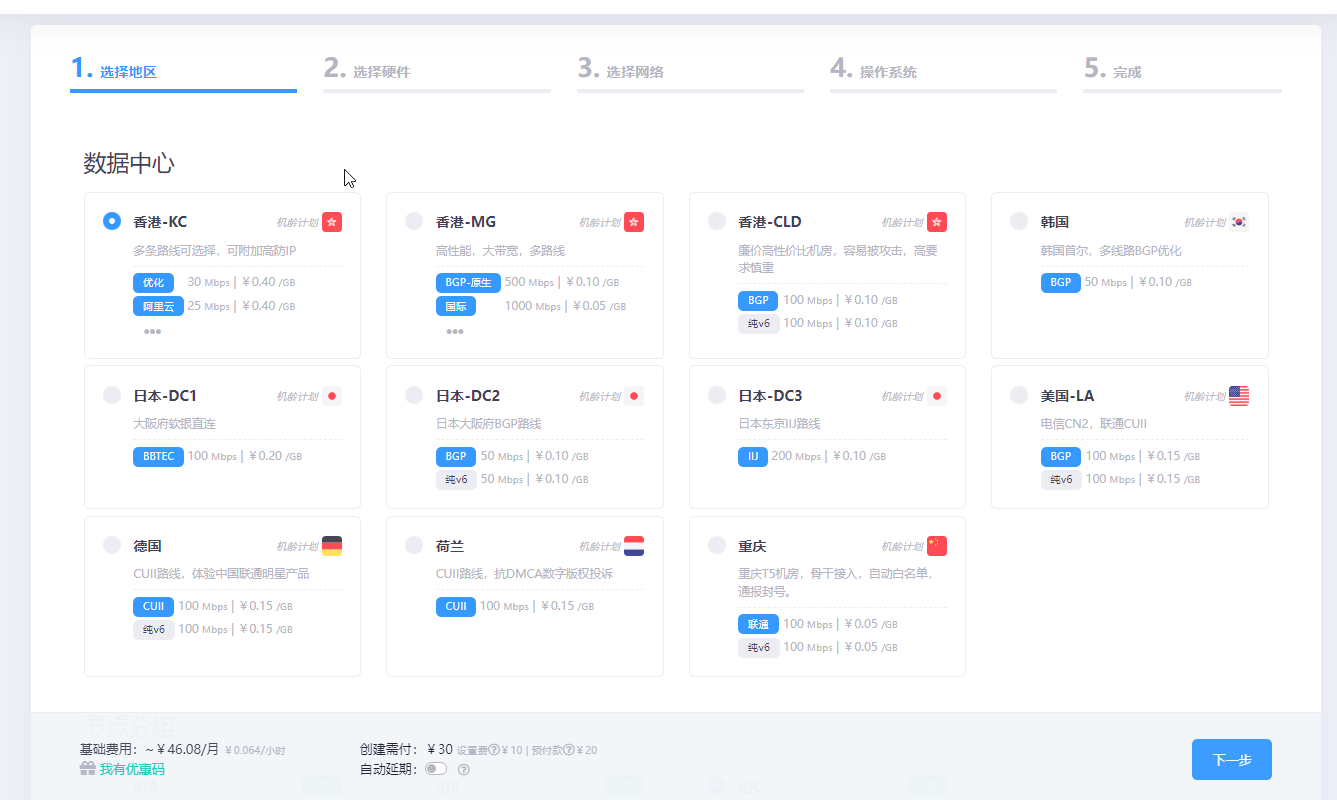Click the 下一步 next button

click(x=1231, y=760)
